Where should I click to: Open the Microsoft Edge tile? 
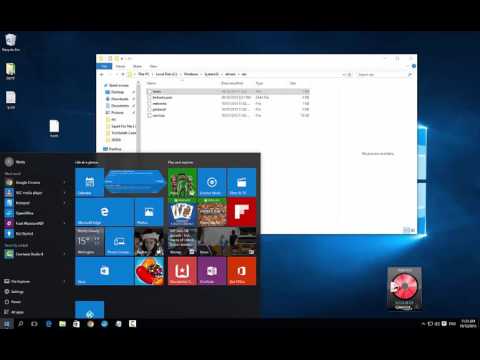104,212
